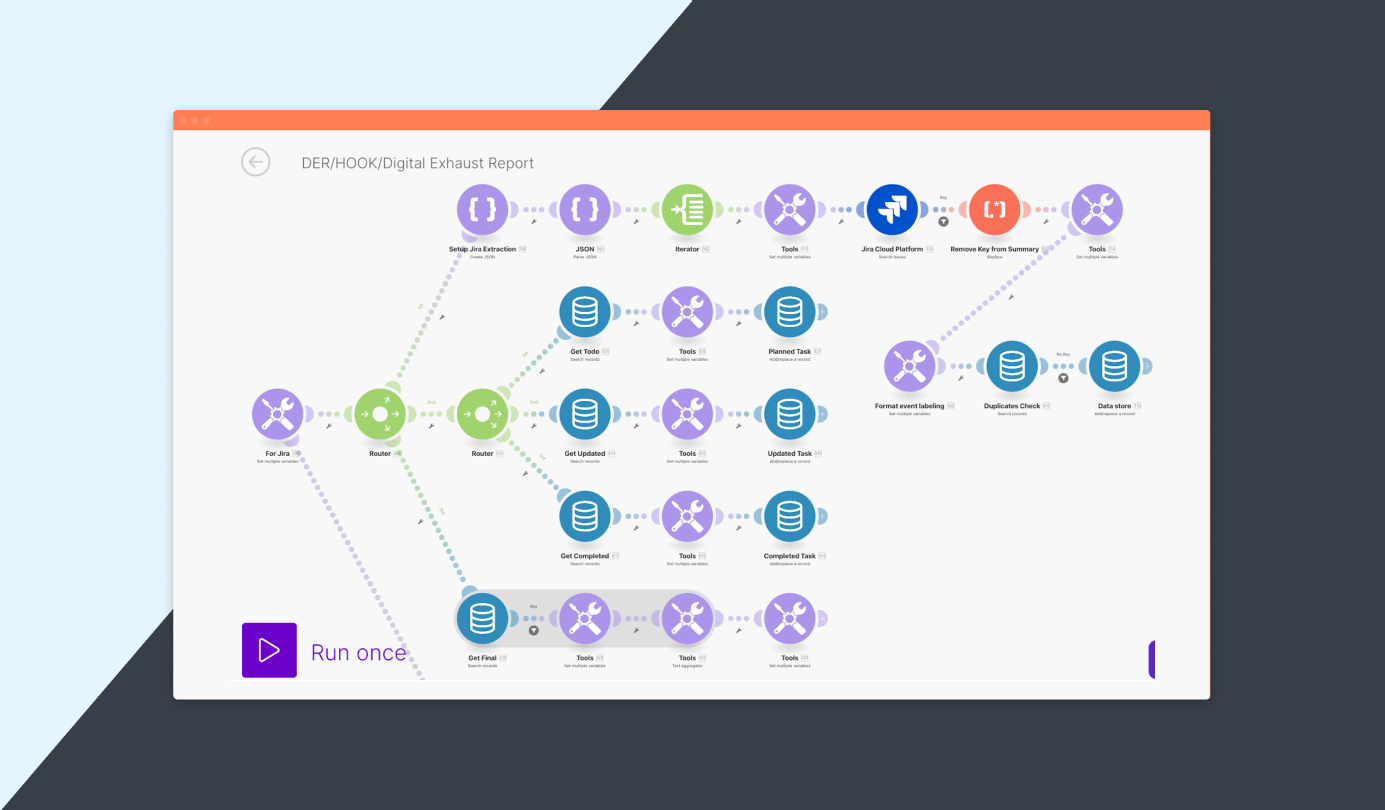Click the DER/HOOK/Digital Exhaust Report scenario title
1385x810 pixels.
[418, 163]
